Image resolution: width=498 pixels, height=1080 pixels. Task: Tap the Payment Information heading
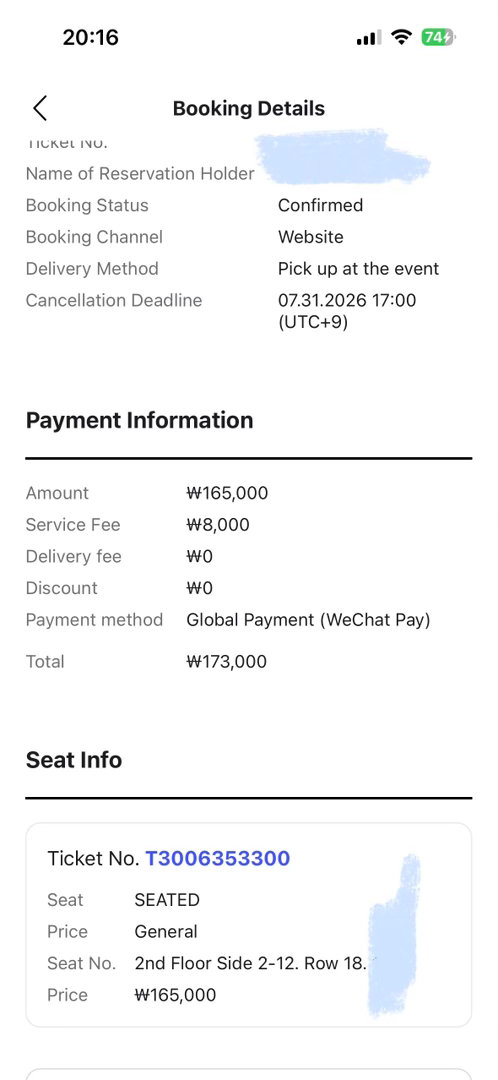(139, 420)
